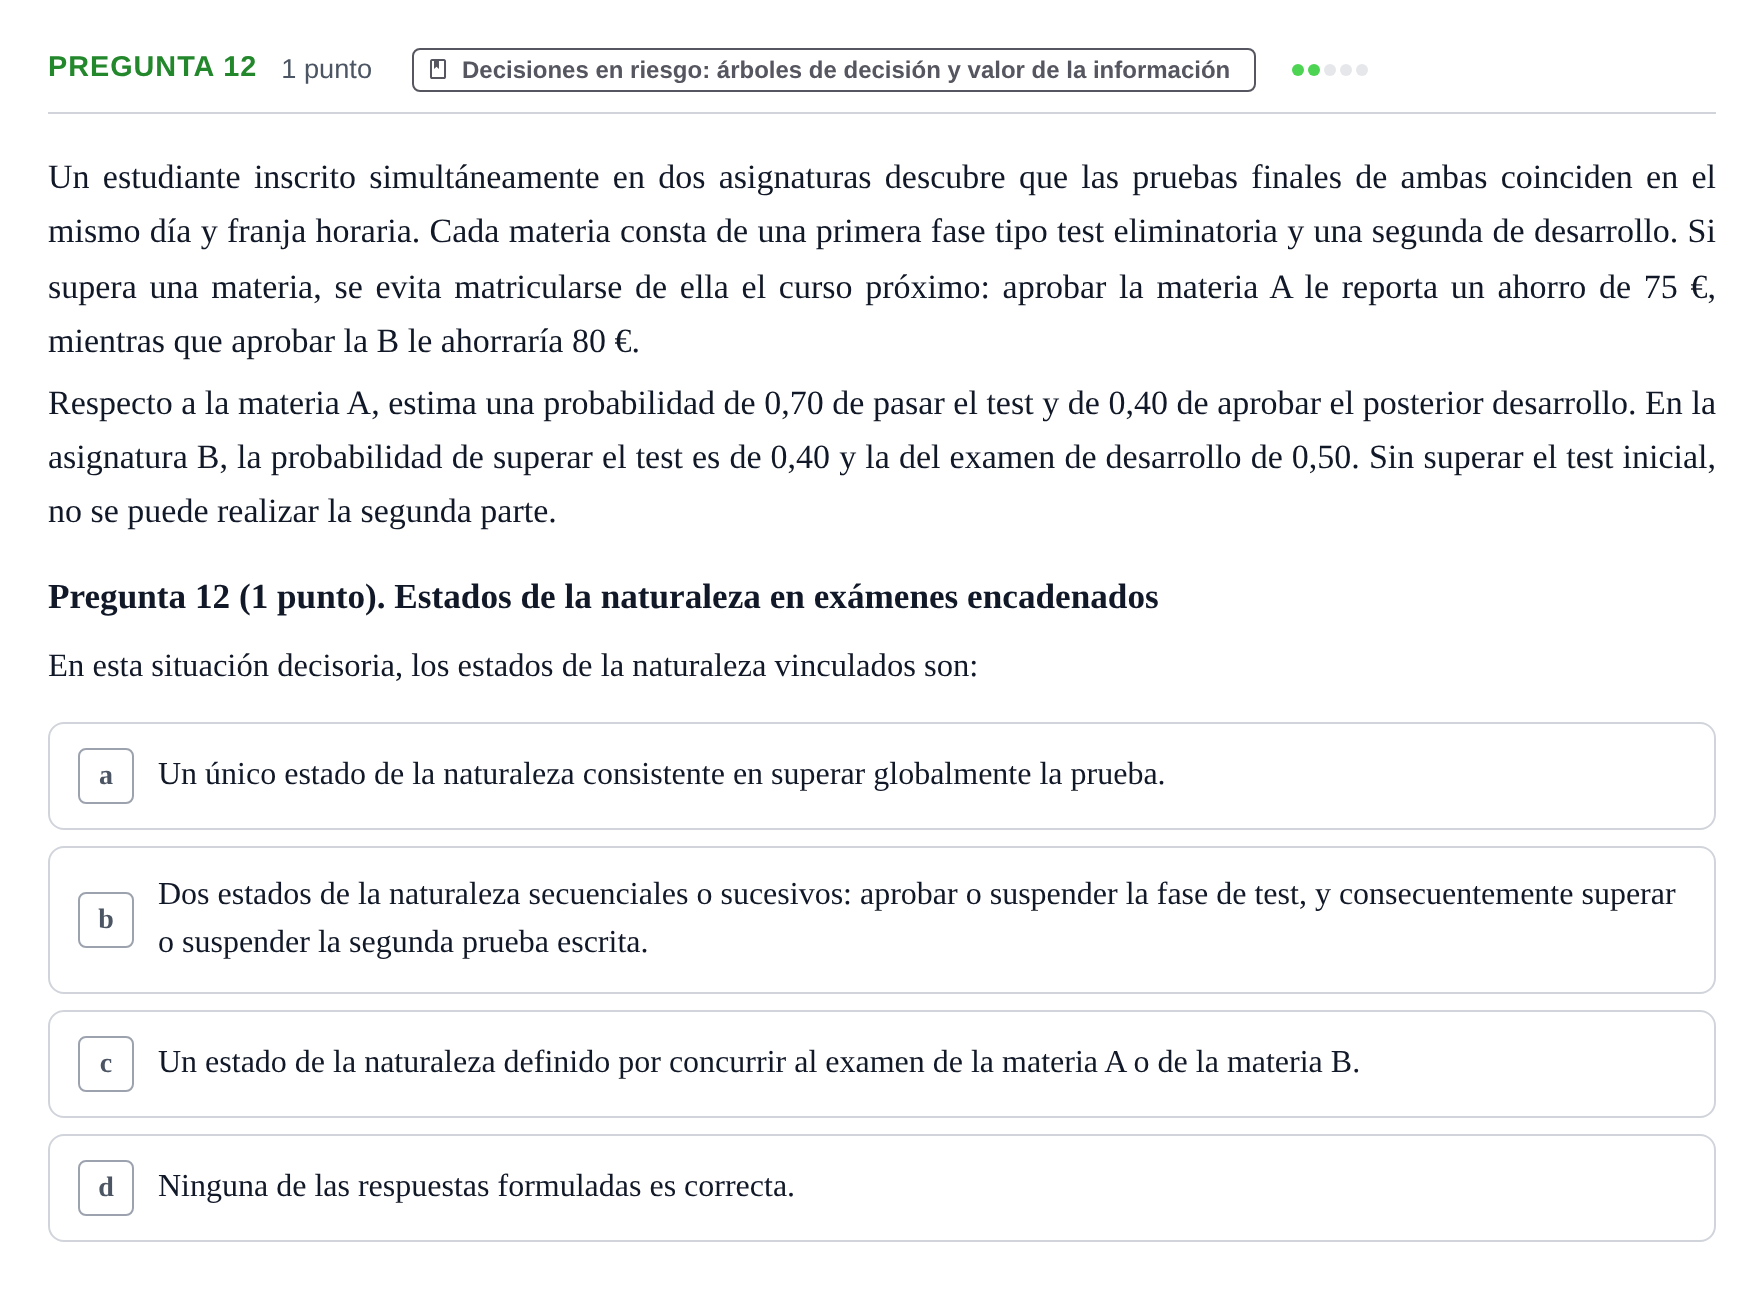Viewport: 1764px width, 1292px height.
Task: Click the book icon in the topic tag
Action: click(437, 70)
